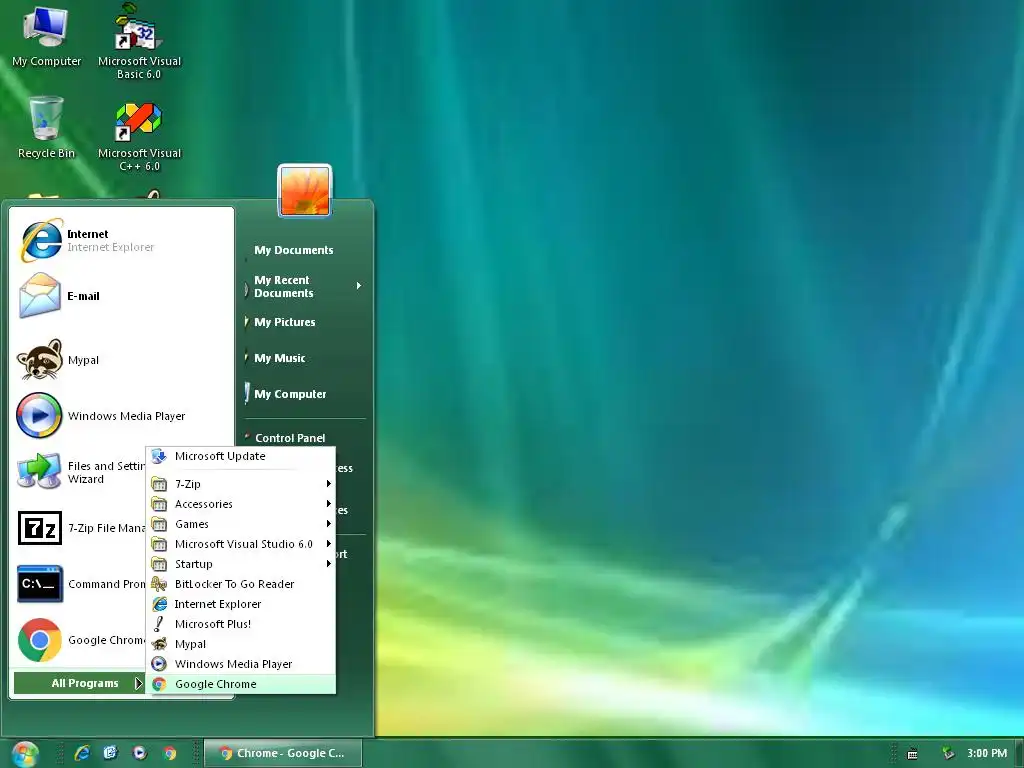
Task: Launch Chrome from quick launch bar
Action: coord(170,753)
